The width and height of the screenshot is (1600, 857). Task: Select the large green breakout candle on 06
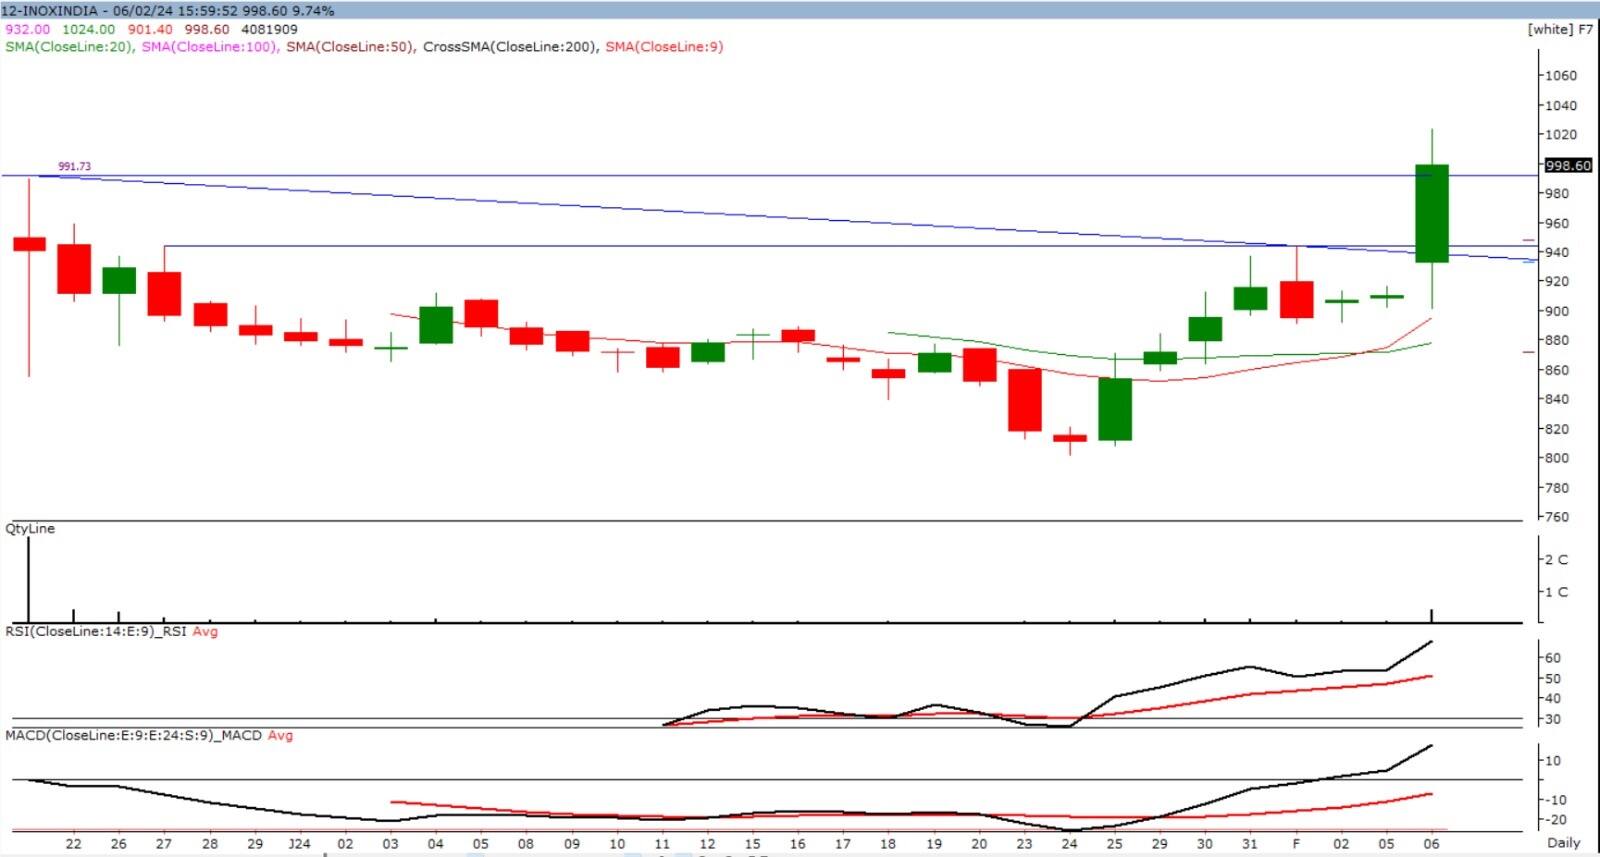(x=1432, y=213)
